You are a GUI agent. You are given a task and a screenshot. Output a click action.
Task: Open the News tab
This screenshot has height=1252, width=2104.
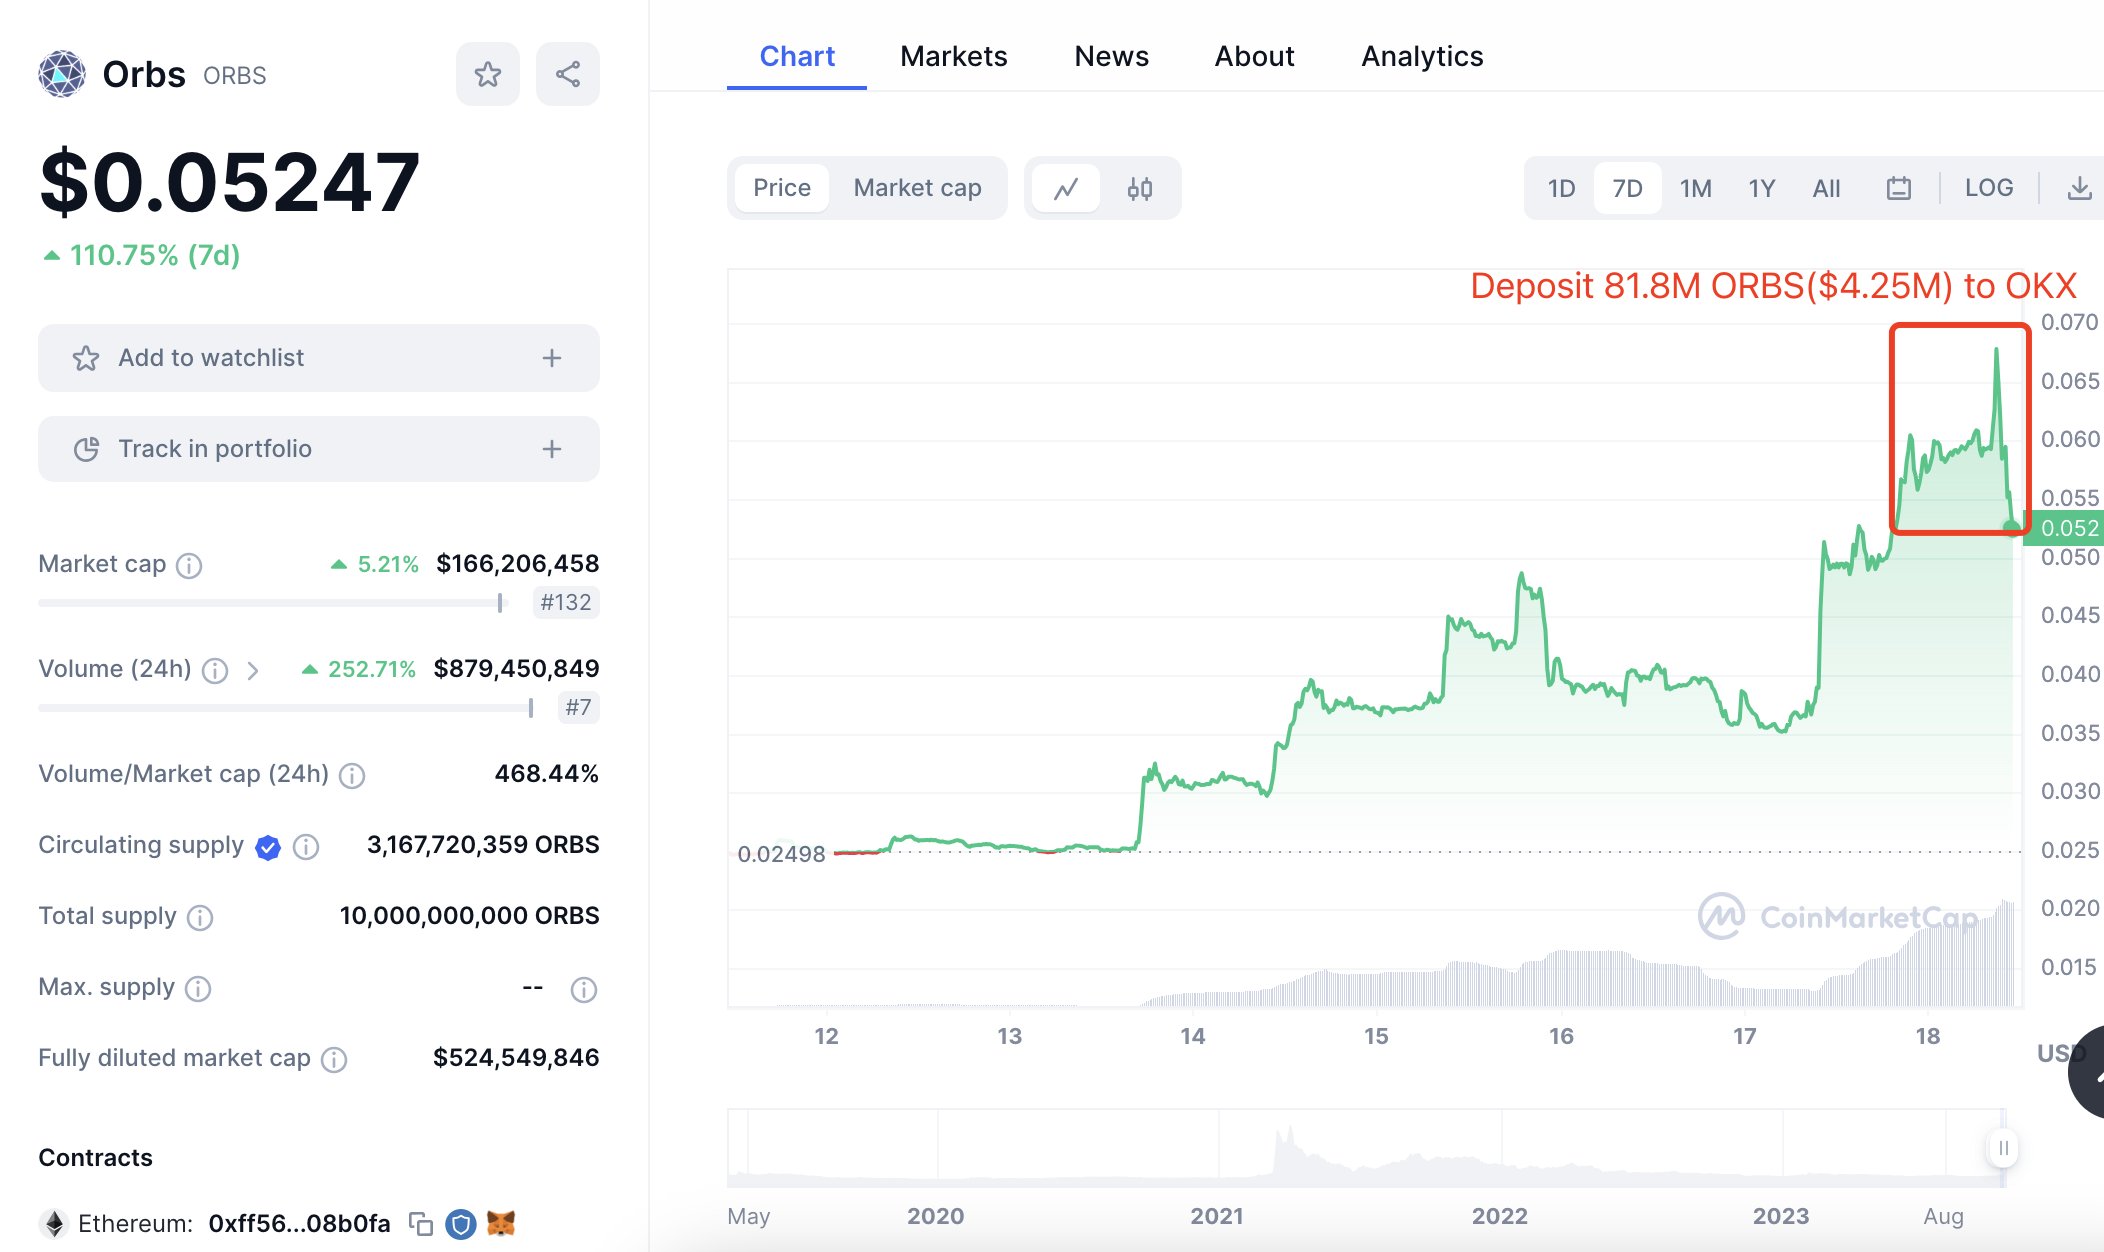click(1111, 57)
